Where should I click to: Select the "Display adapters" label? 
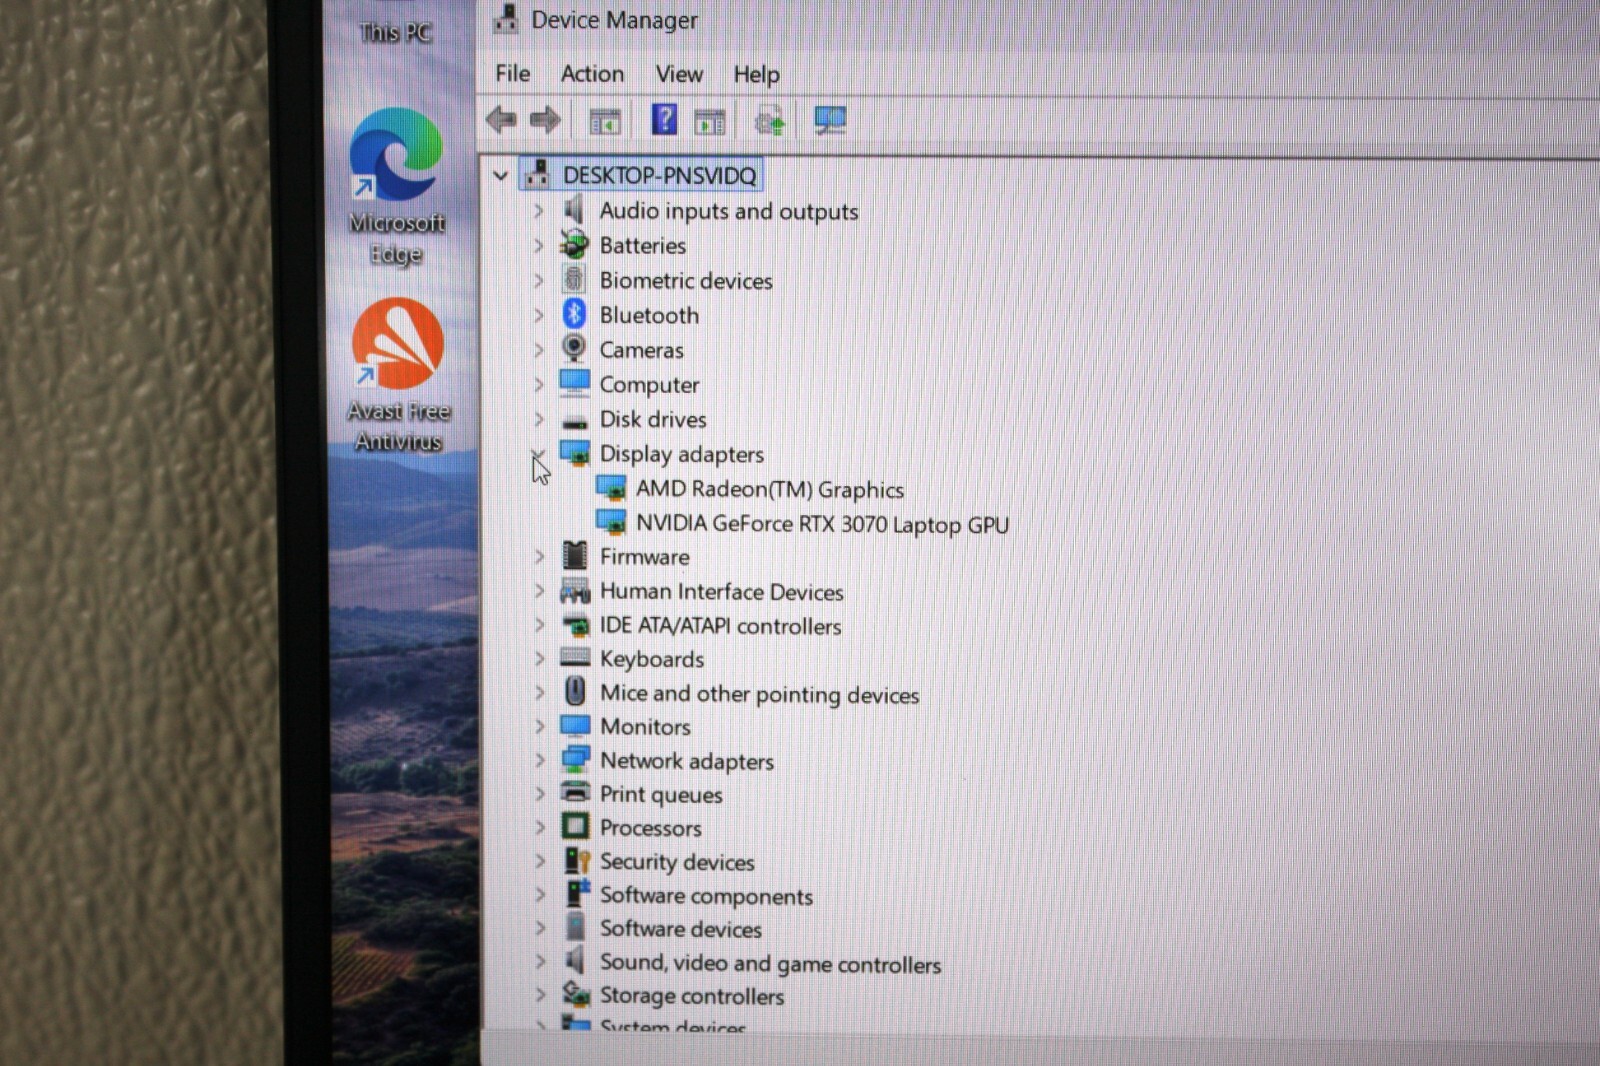pyautogui.click(x=682, y=454)
